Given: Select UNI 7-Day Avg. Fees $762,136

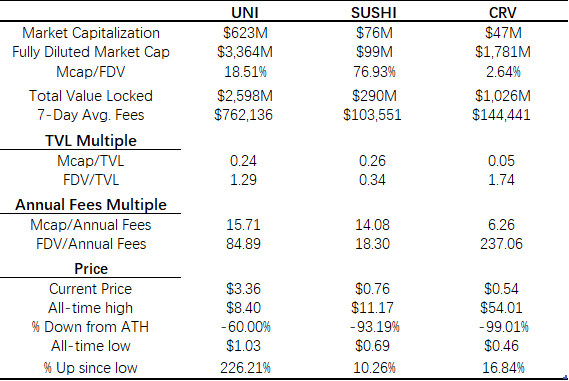Looking at the screenshot, I should pos(243,115).
